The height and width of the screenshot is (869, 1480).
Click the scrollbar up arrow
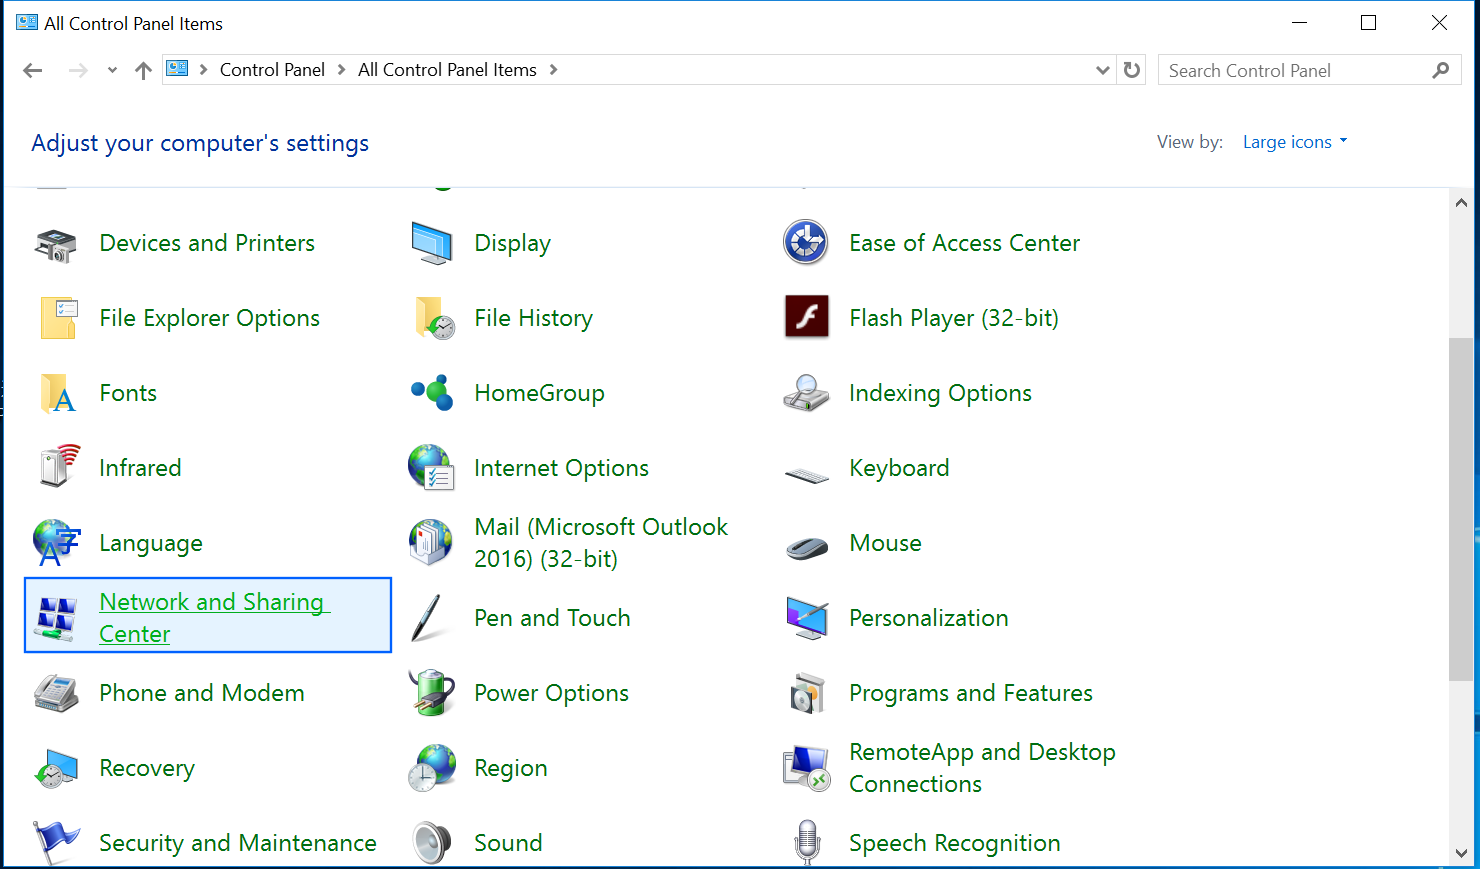pyautogui.click(x=1461, y=202)
